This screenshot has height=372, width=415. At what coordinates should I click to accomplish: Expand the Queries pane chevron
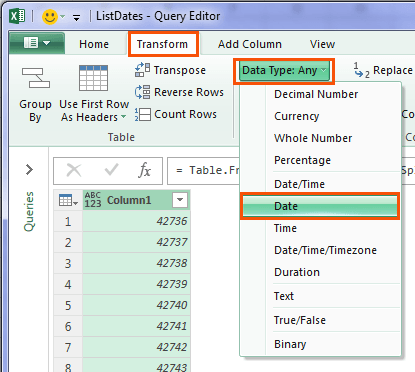coord(30,170)
